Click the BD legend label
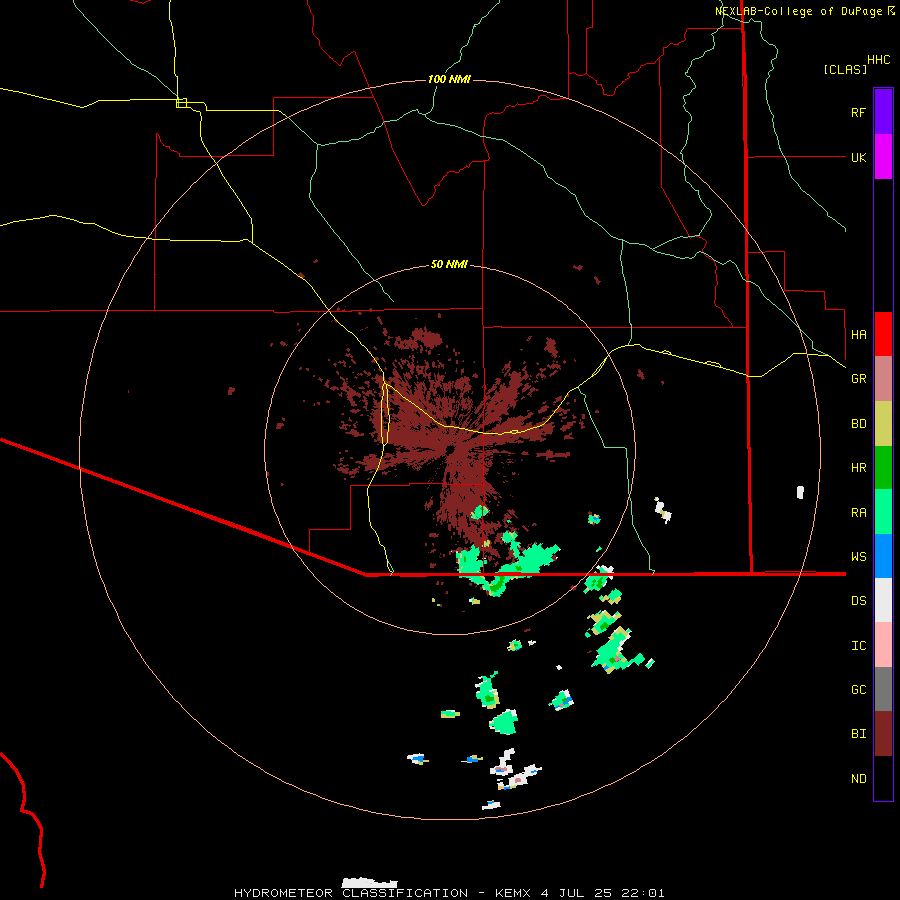Image resolution: width=900 pixels, height=900 pixels. [x=858, y=424]
